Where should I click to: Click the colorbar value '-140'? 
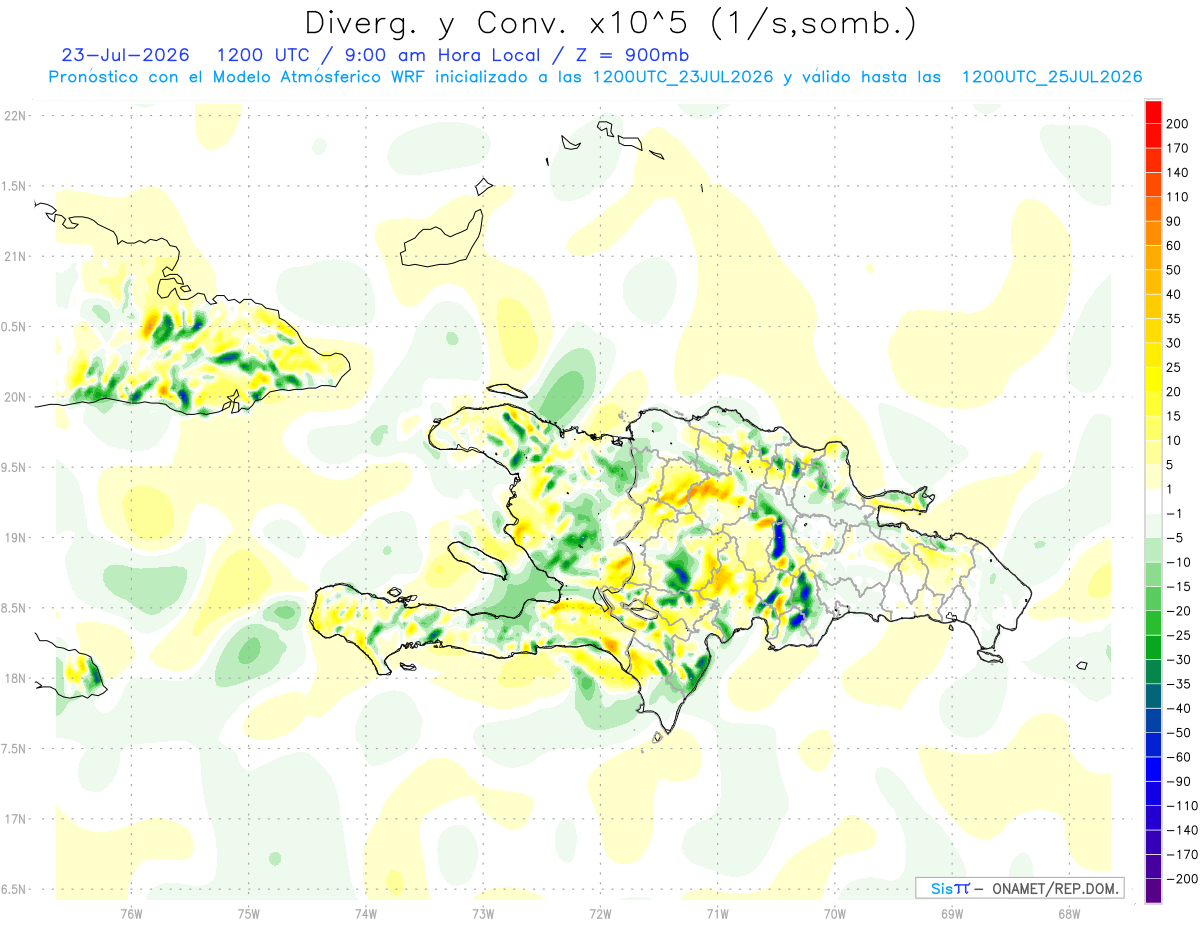click(1181, 830)
